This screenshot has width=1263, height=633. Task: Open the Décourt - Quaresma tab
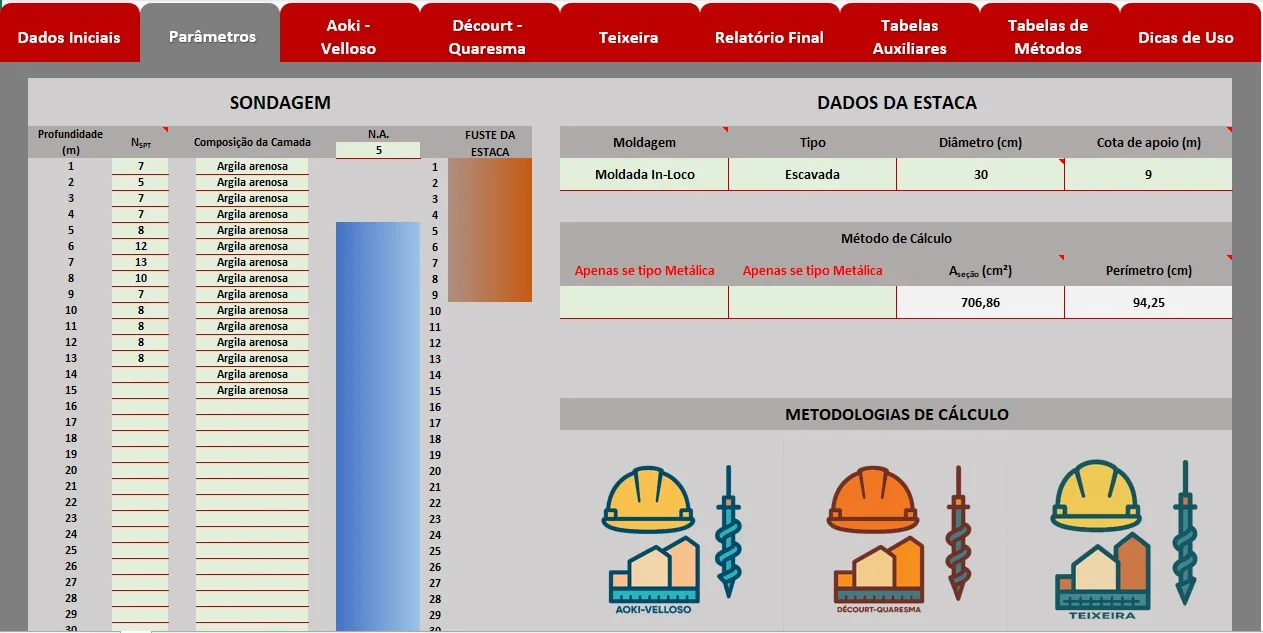[489, 37]
